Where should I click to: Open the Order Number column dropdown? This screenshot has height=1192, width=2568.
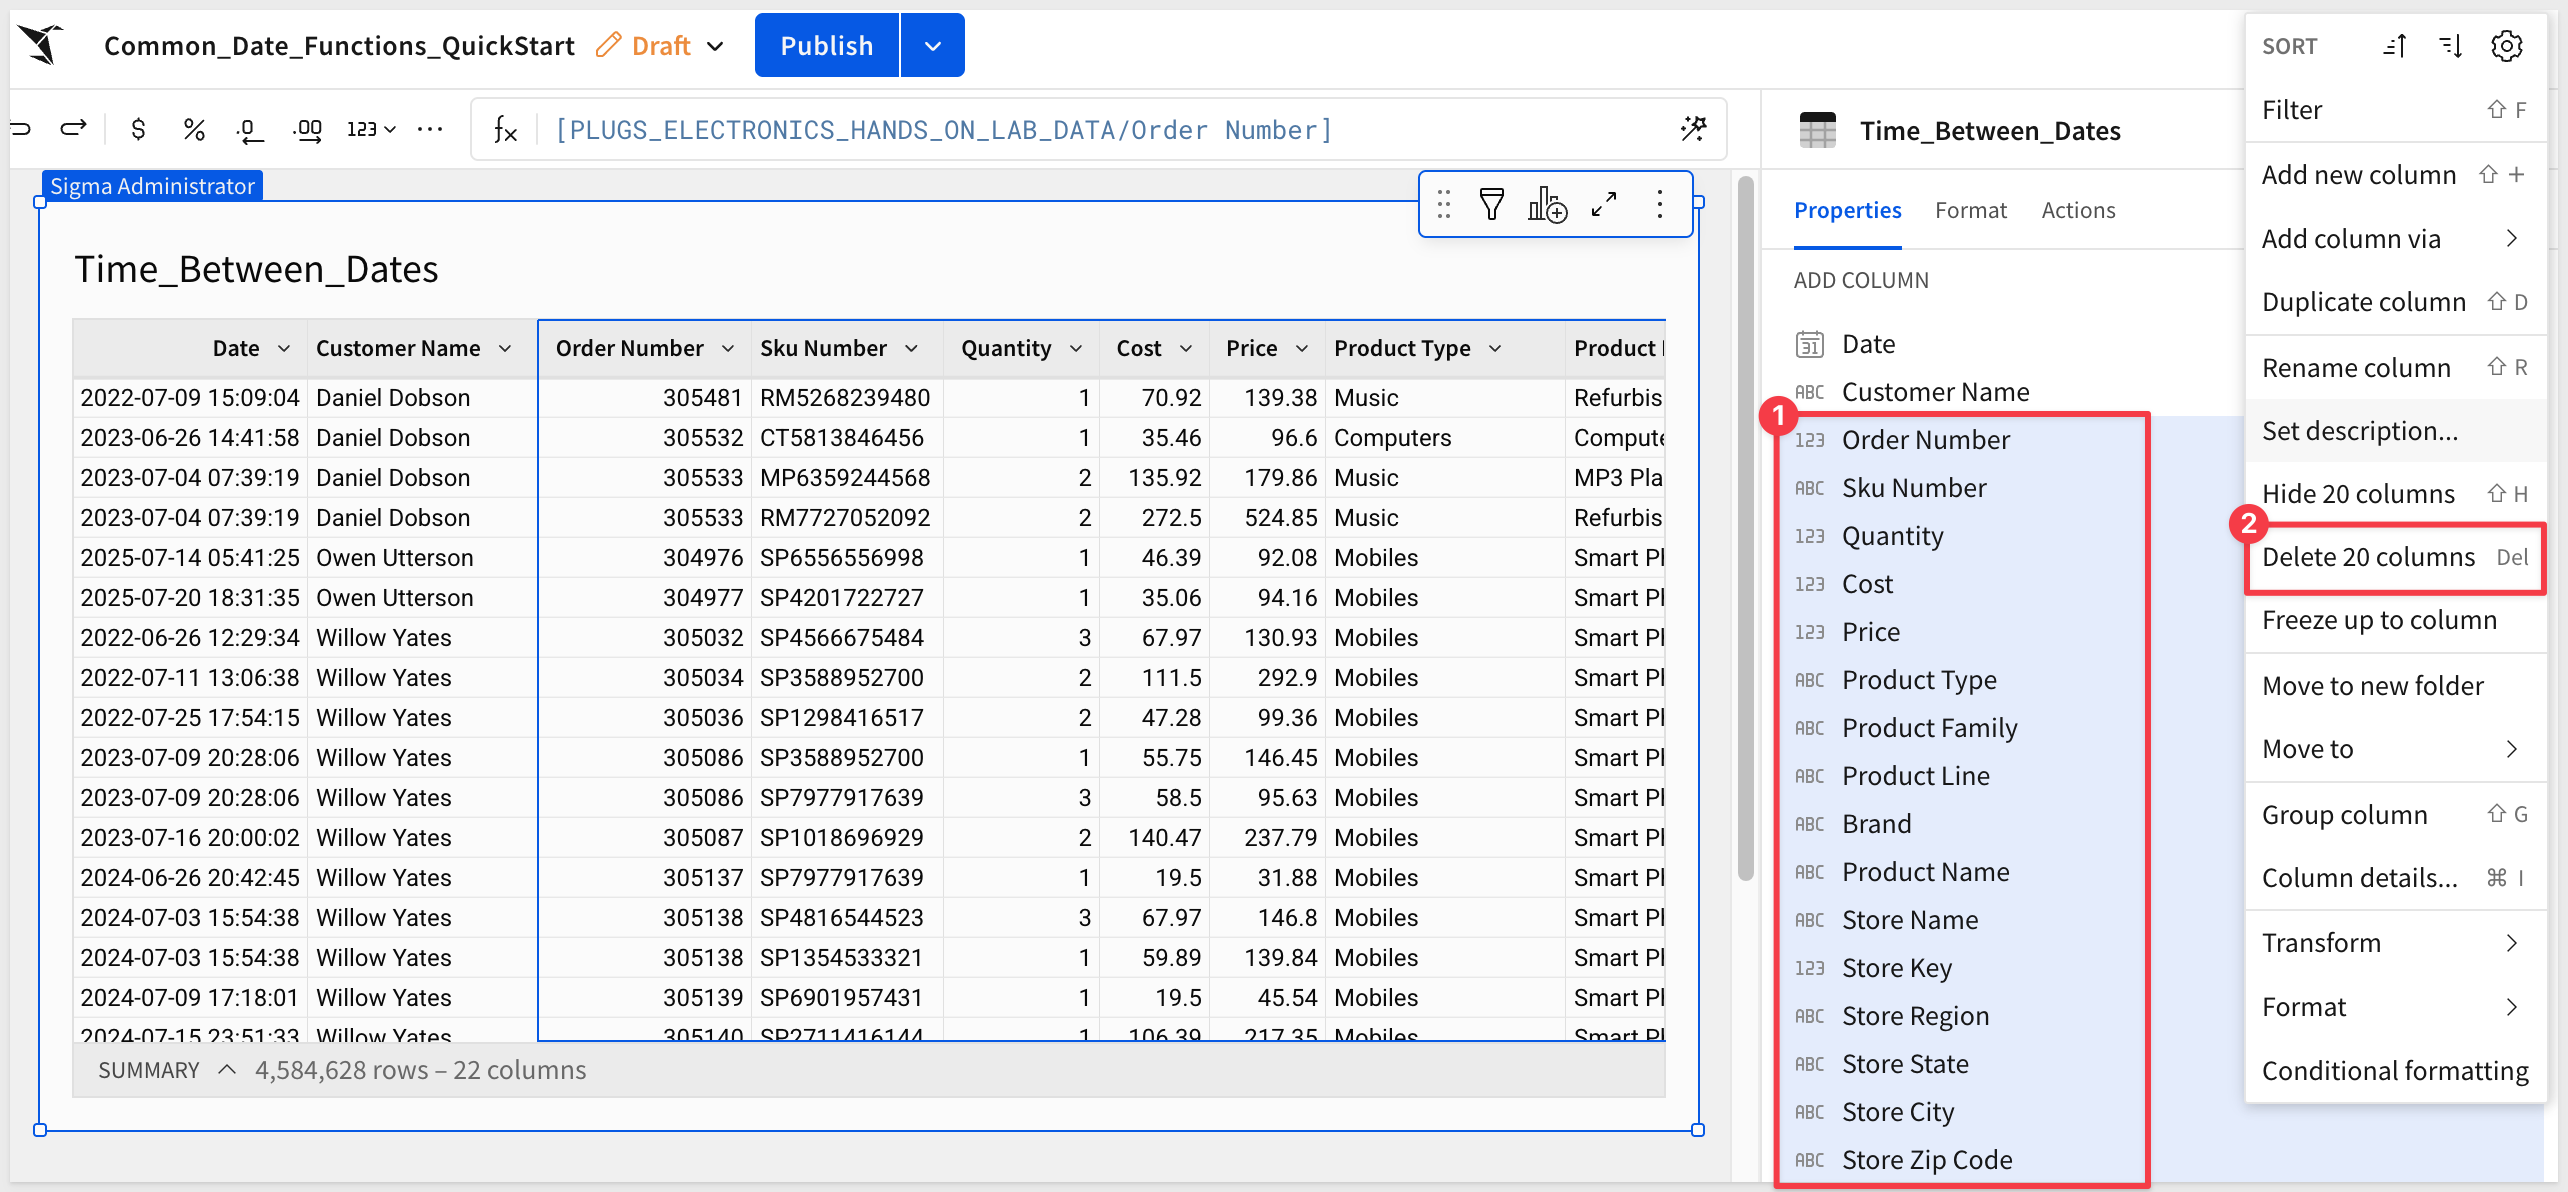[x=728, y=348]
